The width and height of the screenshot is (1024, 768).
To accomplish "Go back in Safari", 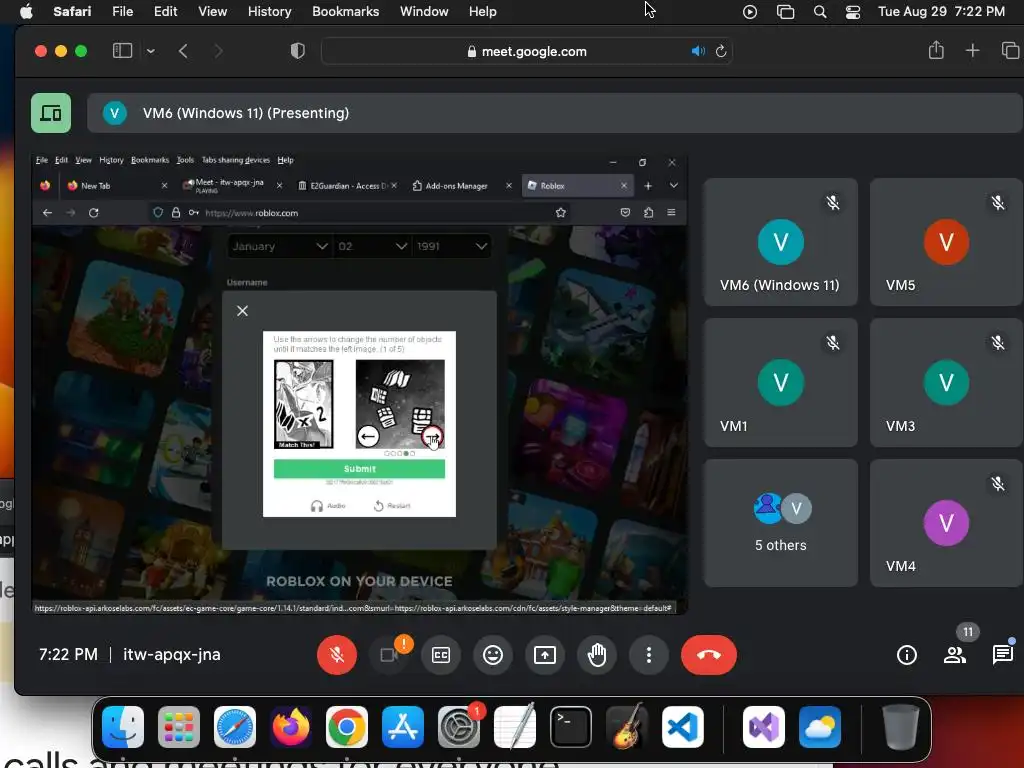I will tap(184, 51).
